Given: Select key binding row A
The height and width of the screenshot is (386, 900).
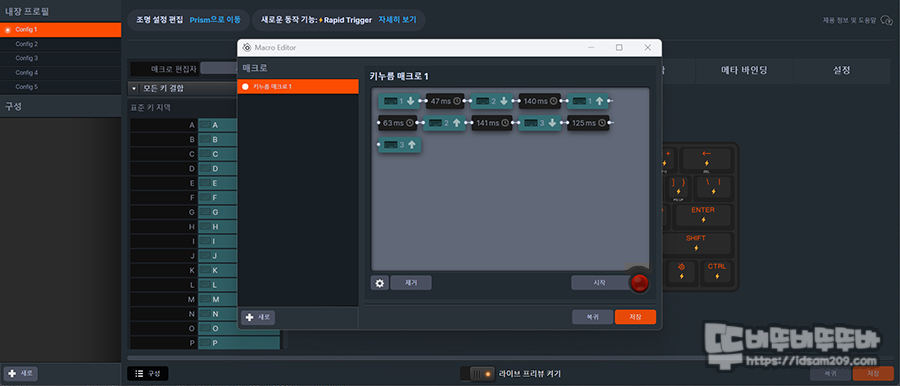Looking at the screenshot, I should [x=184, y=125].
